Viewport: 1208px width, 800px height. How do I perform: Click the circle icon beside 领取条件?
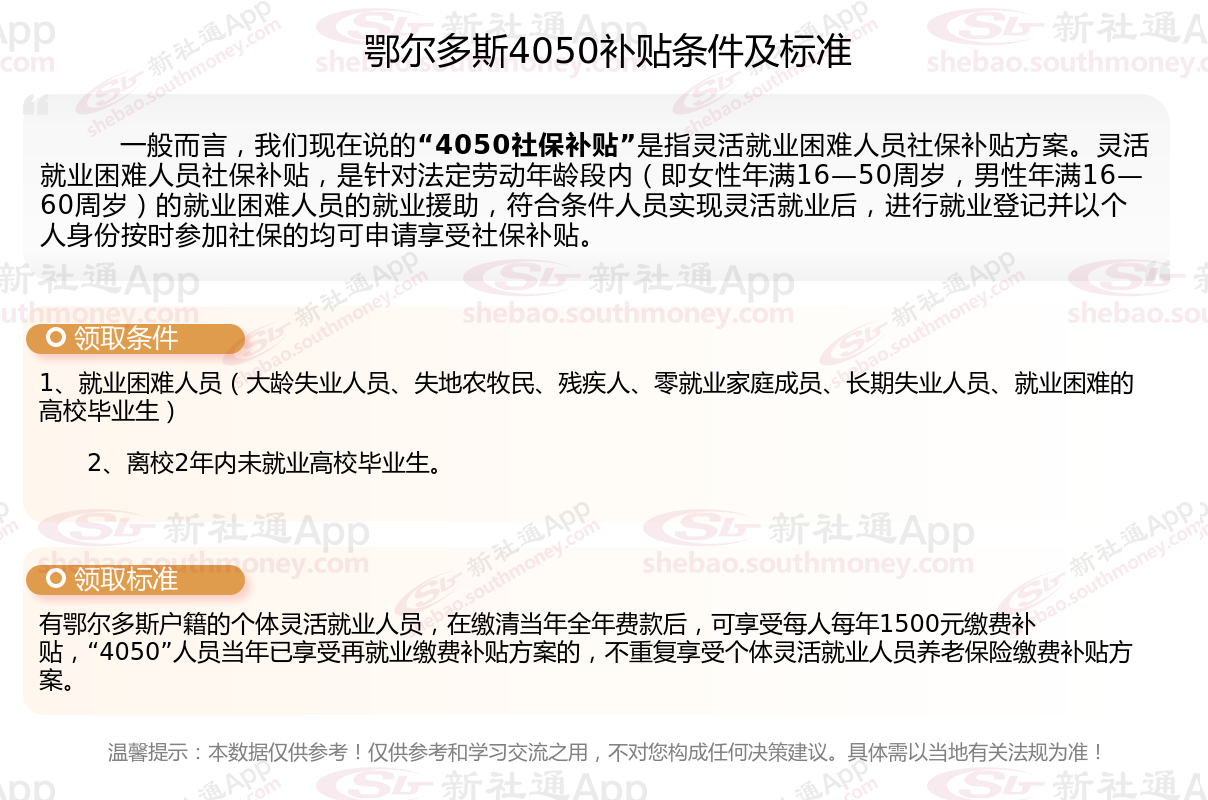(x=57, y=339)
